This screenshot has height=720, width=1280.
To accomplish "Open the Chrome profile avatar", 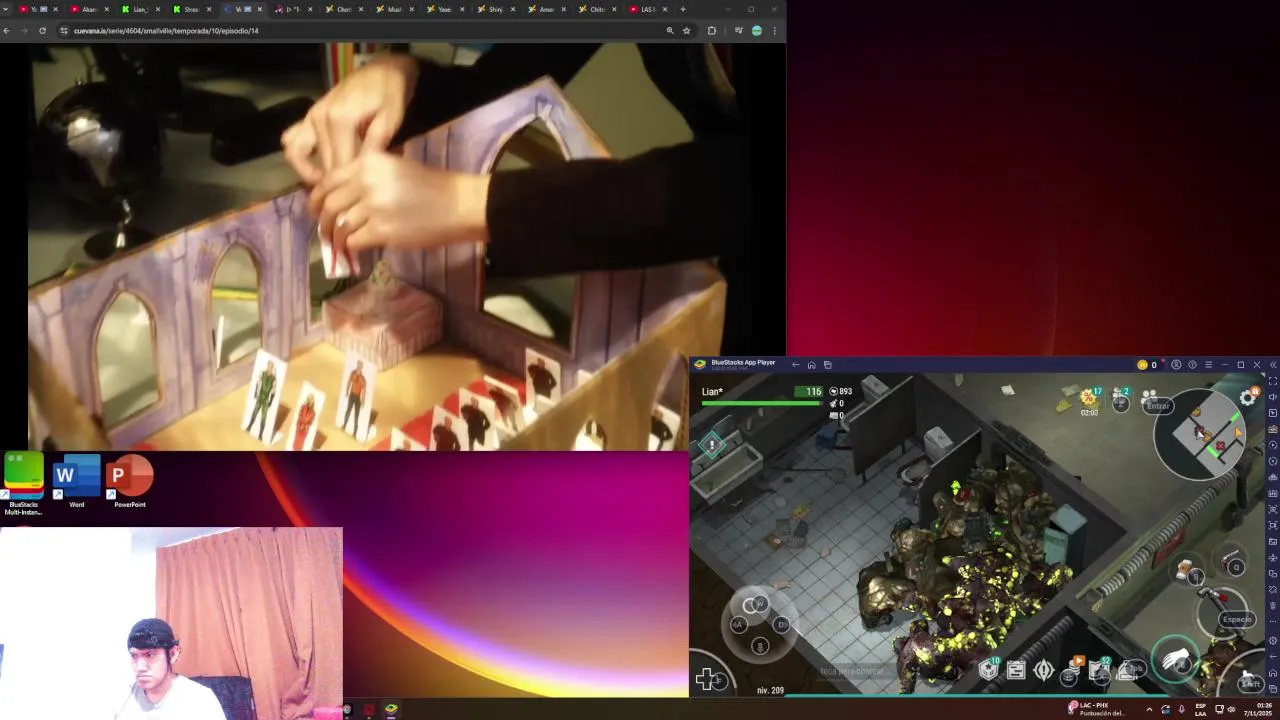I will point(757,31).
